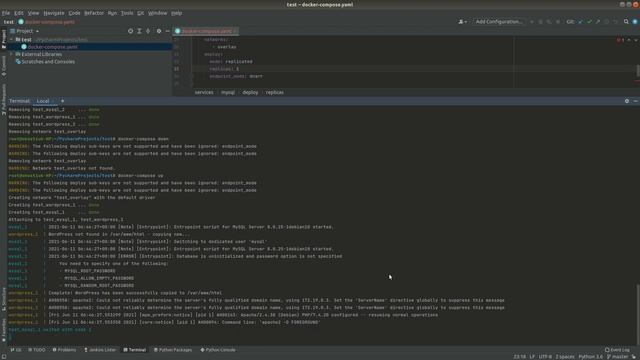Click the red error indicator in editor

[620, 40]
